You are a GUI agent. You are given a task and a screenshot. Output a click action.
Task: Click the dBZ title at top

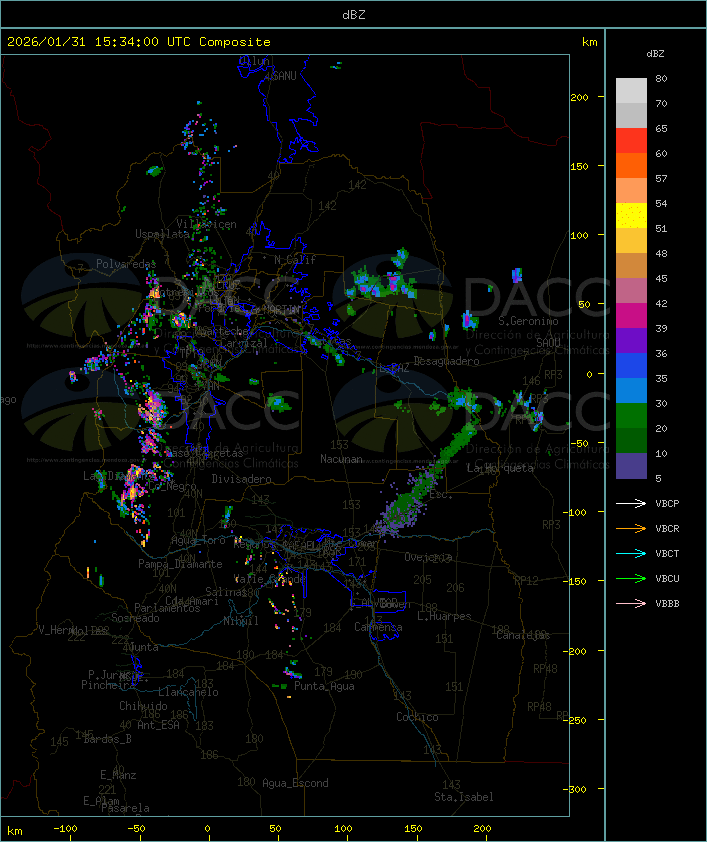point(353,14)
